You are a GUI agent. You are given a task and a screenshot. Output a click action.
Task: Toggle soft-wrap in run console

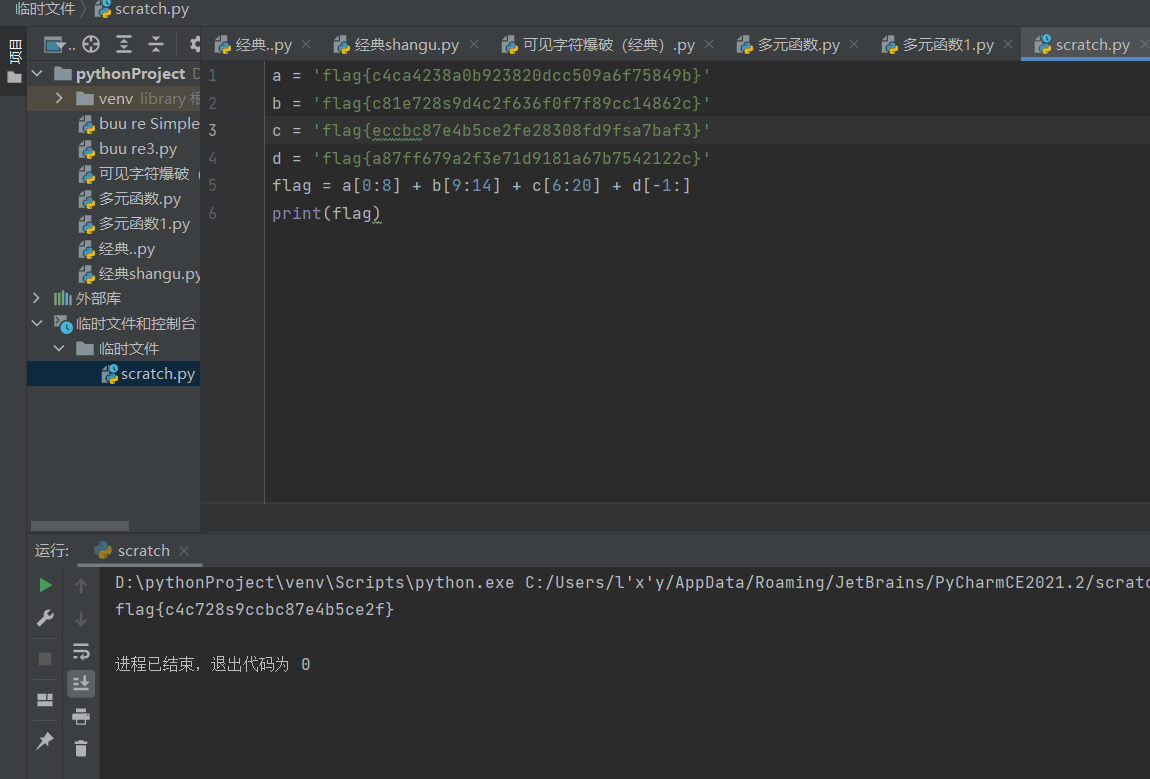click(81, 651)
